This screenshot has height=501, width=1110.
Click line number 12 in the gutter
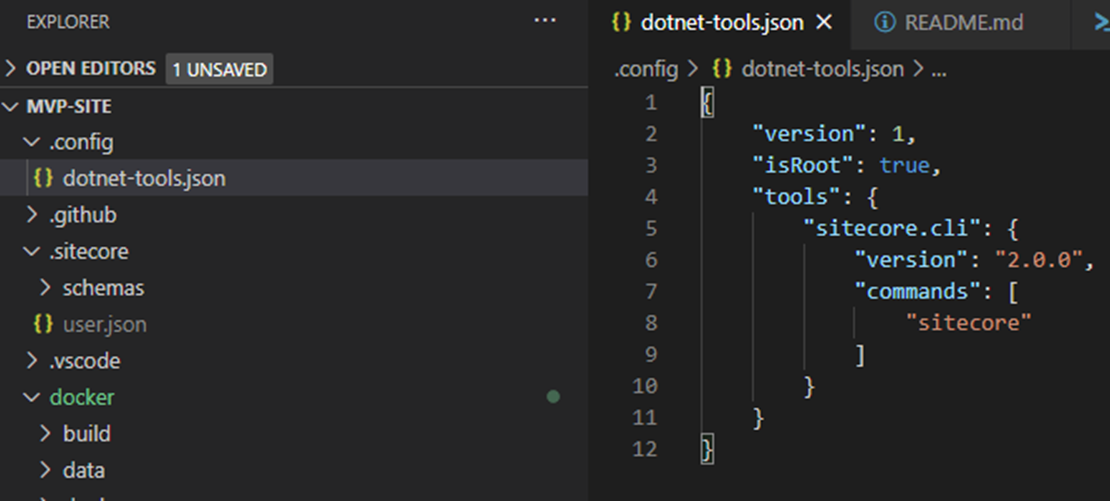point(644,449)
